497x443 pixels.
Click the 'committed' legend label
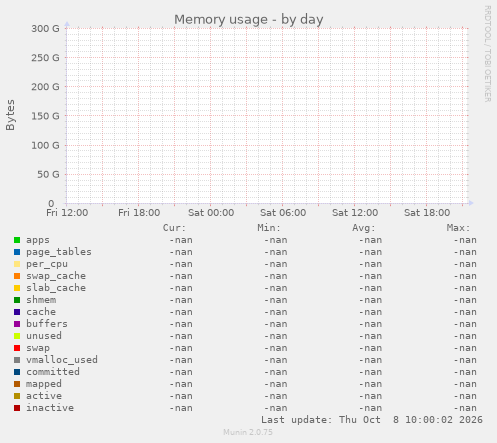point(53,372)
